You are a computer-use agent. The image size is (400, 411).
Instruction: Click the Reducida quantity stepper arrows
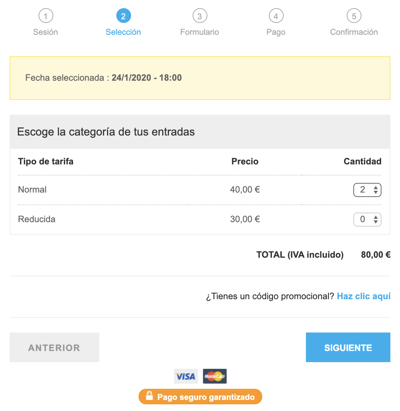pos(376,219)
